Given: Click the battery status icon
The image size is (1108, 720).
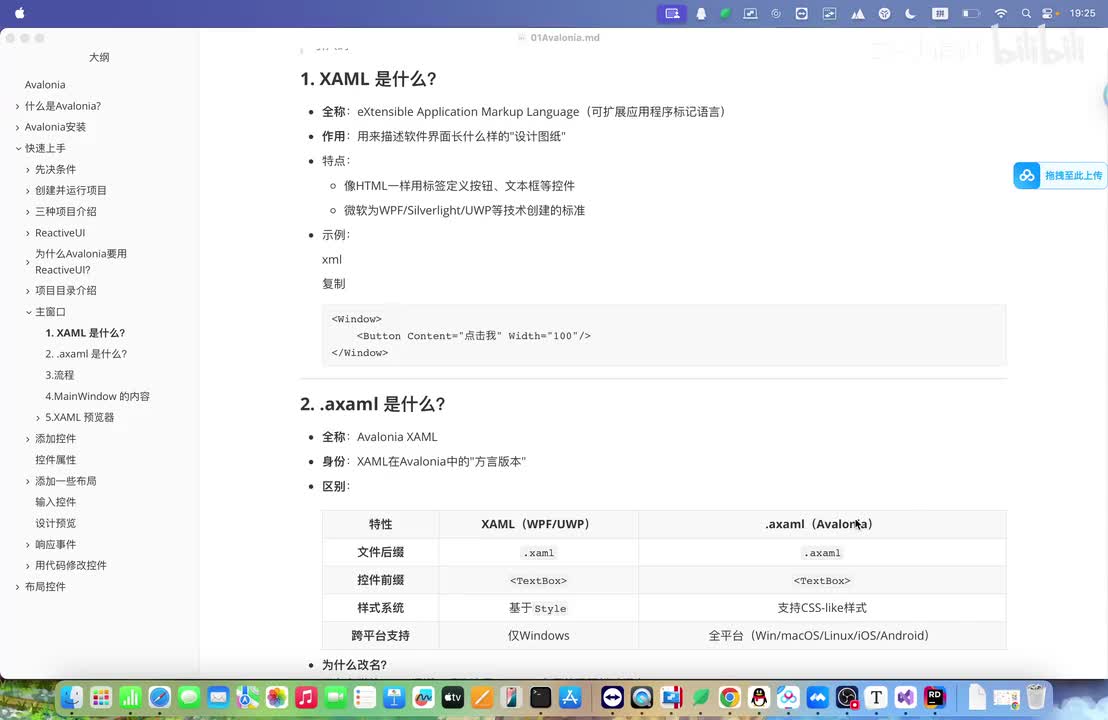Looking at the screenshot, I should coord(971,13).
